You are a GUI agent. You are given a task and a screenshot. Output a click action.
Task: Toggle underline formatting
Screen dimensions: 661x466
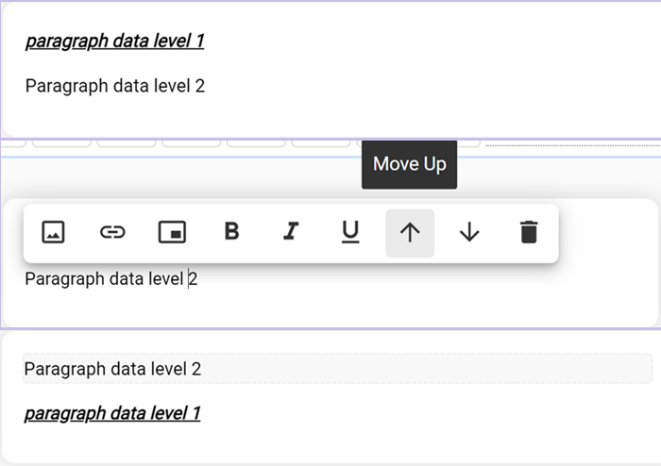350,232
